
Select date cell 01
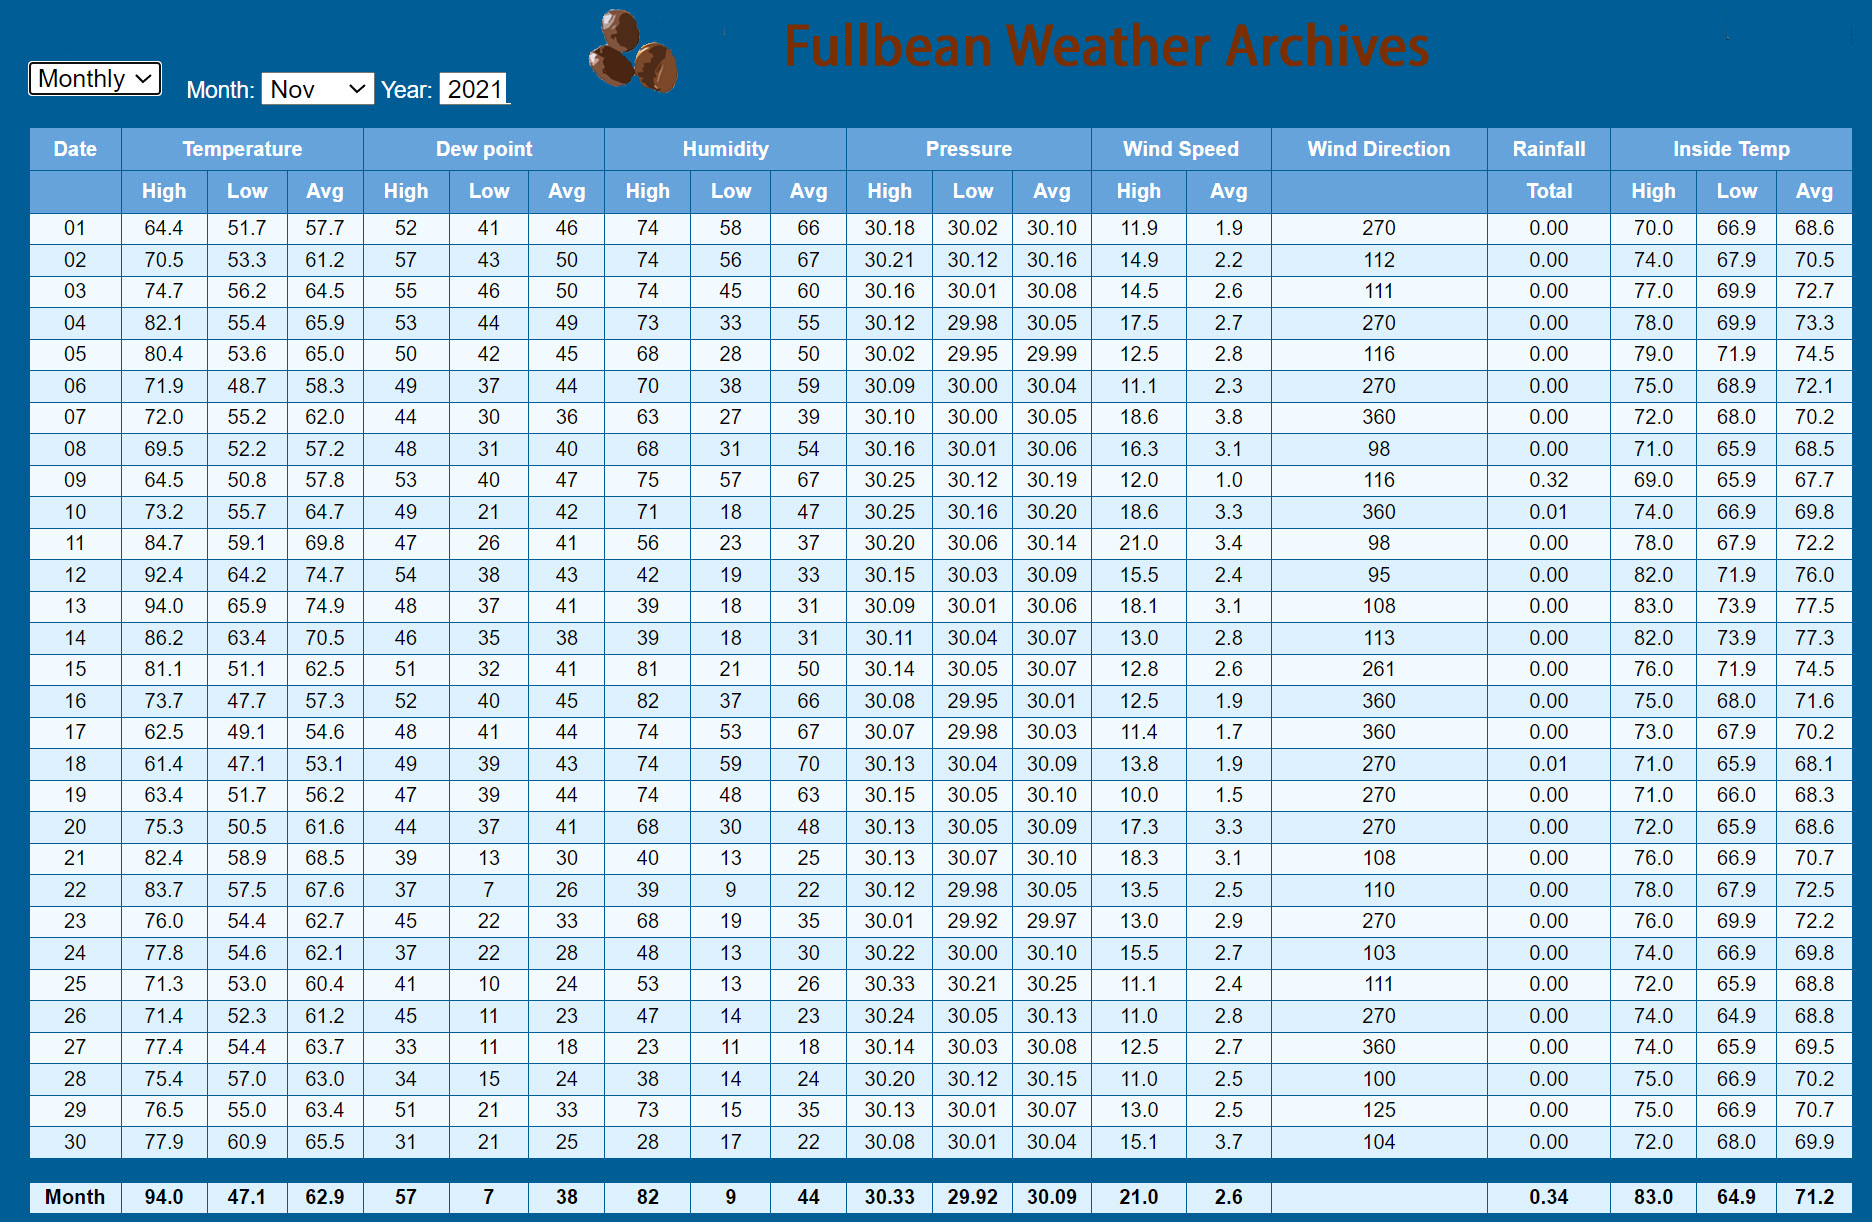[x=75, y=228]
